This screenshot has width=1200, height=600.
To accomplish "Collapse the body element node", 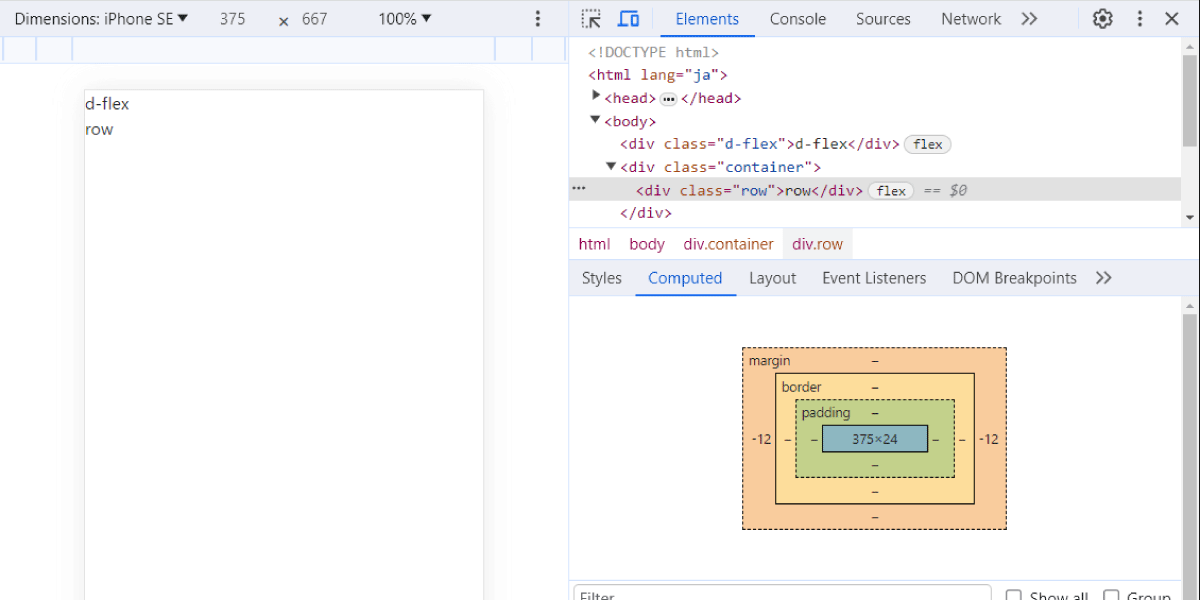I will [596, 120].
